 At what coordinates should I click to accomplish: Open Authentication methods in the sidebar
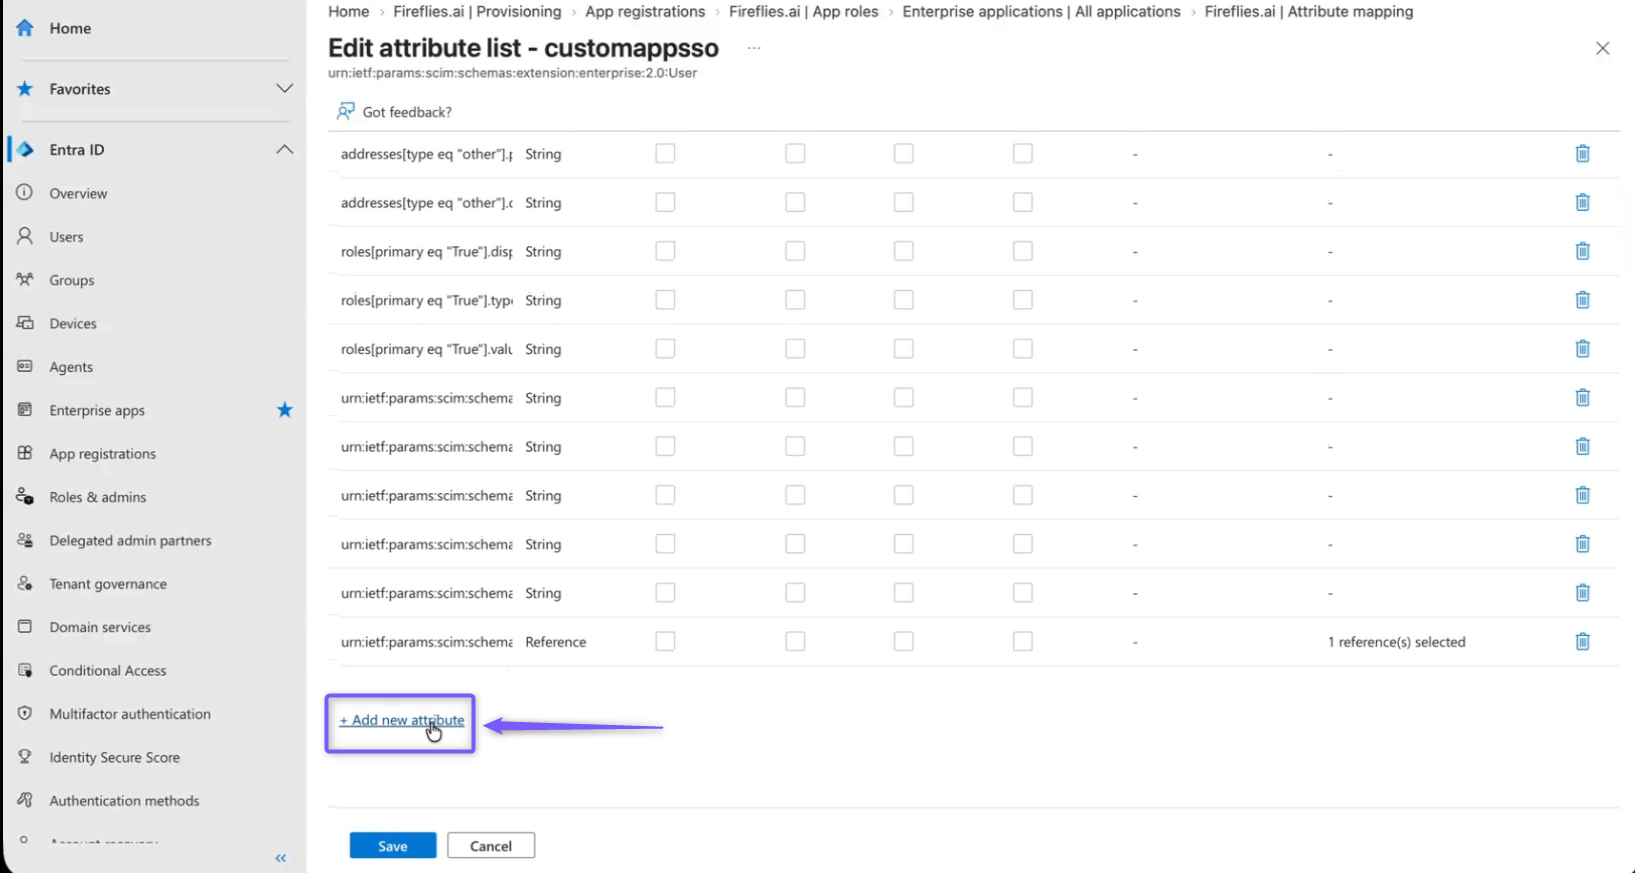(124, 801)
